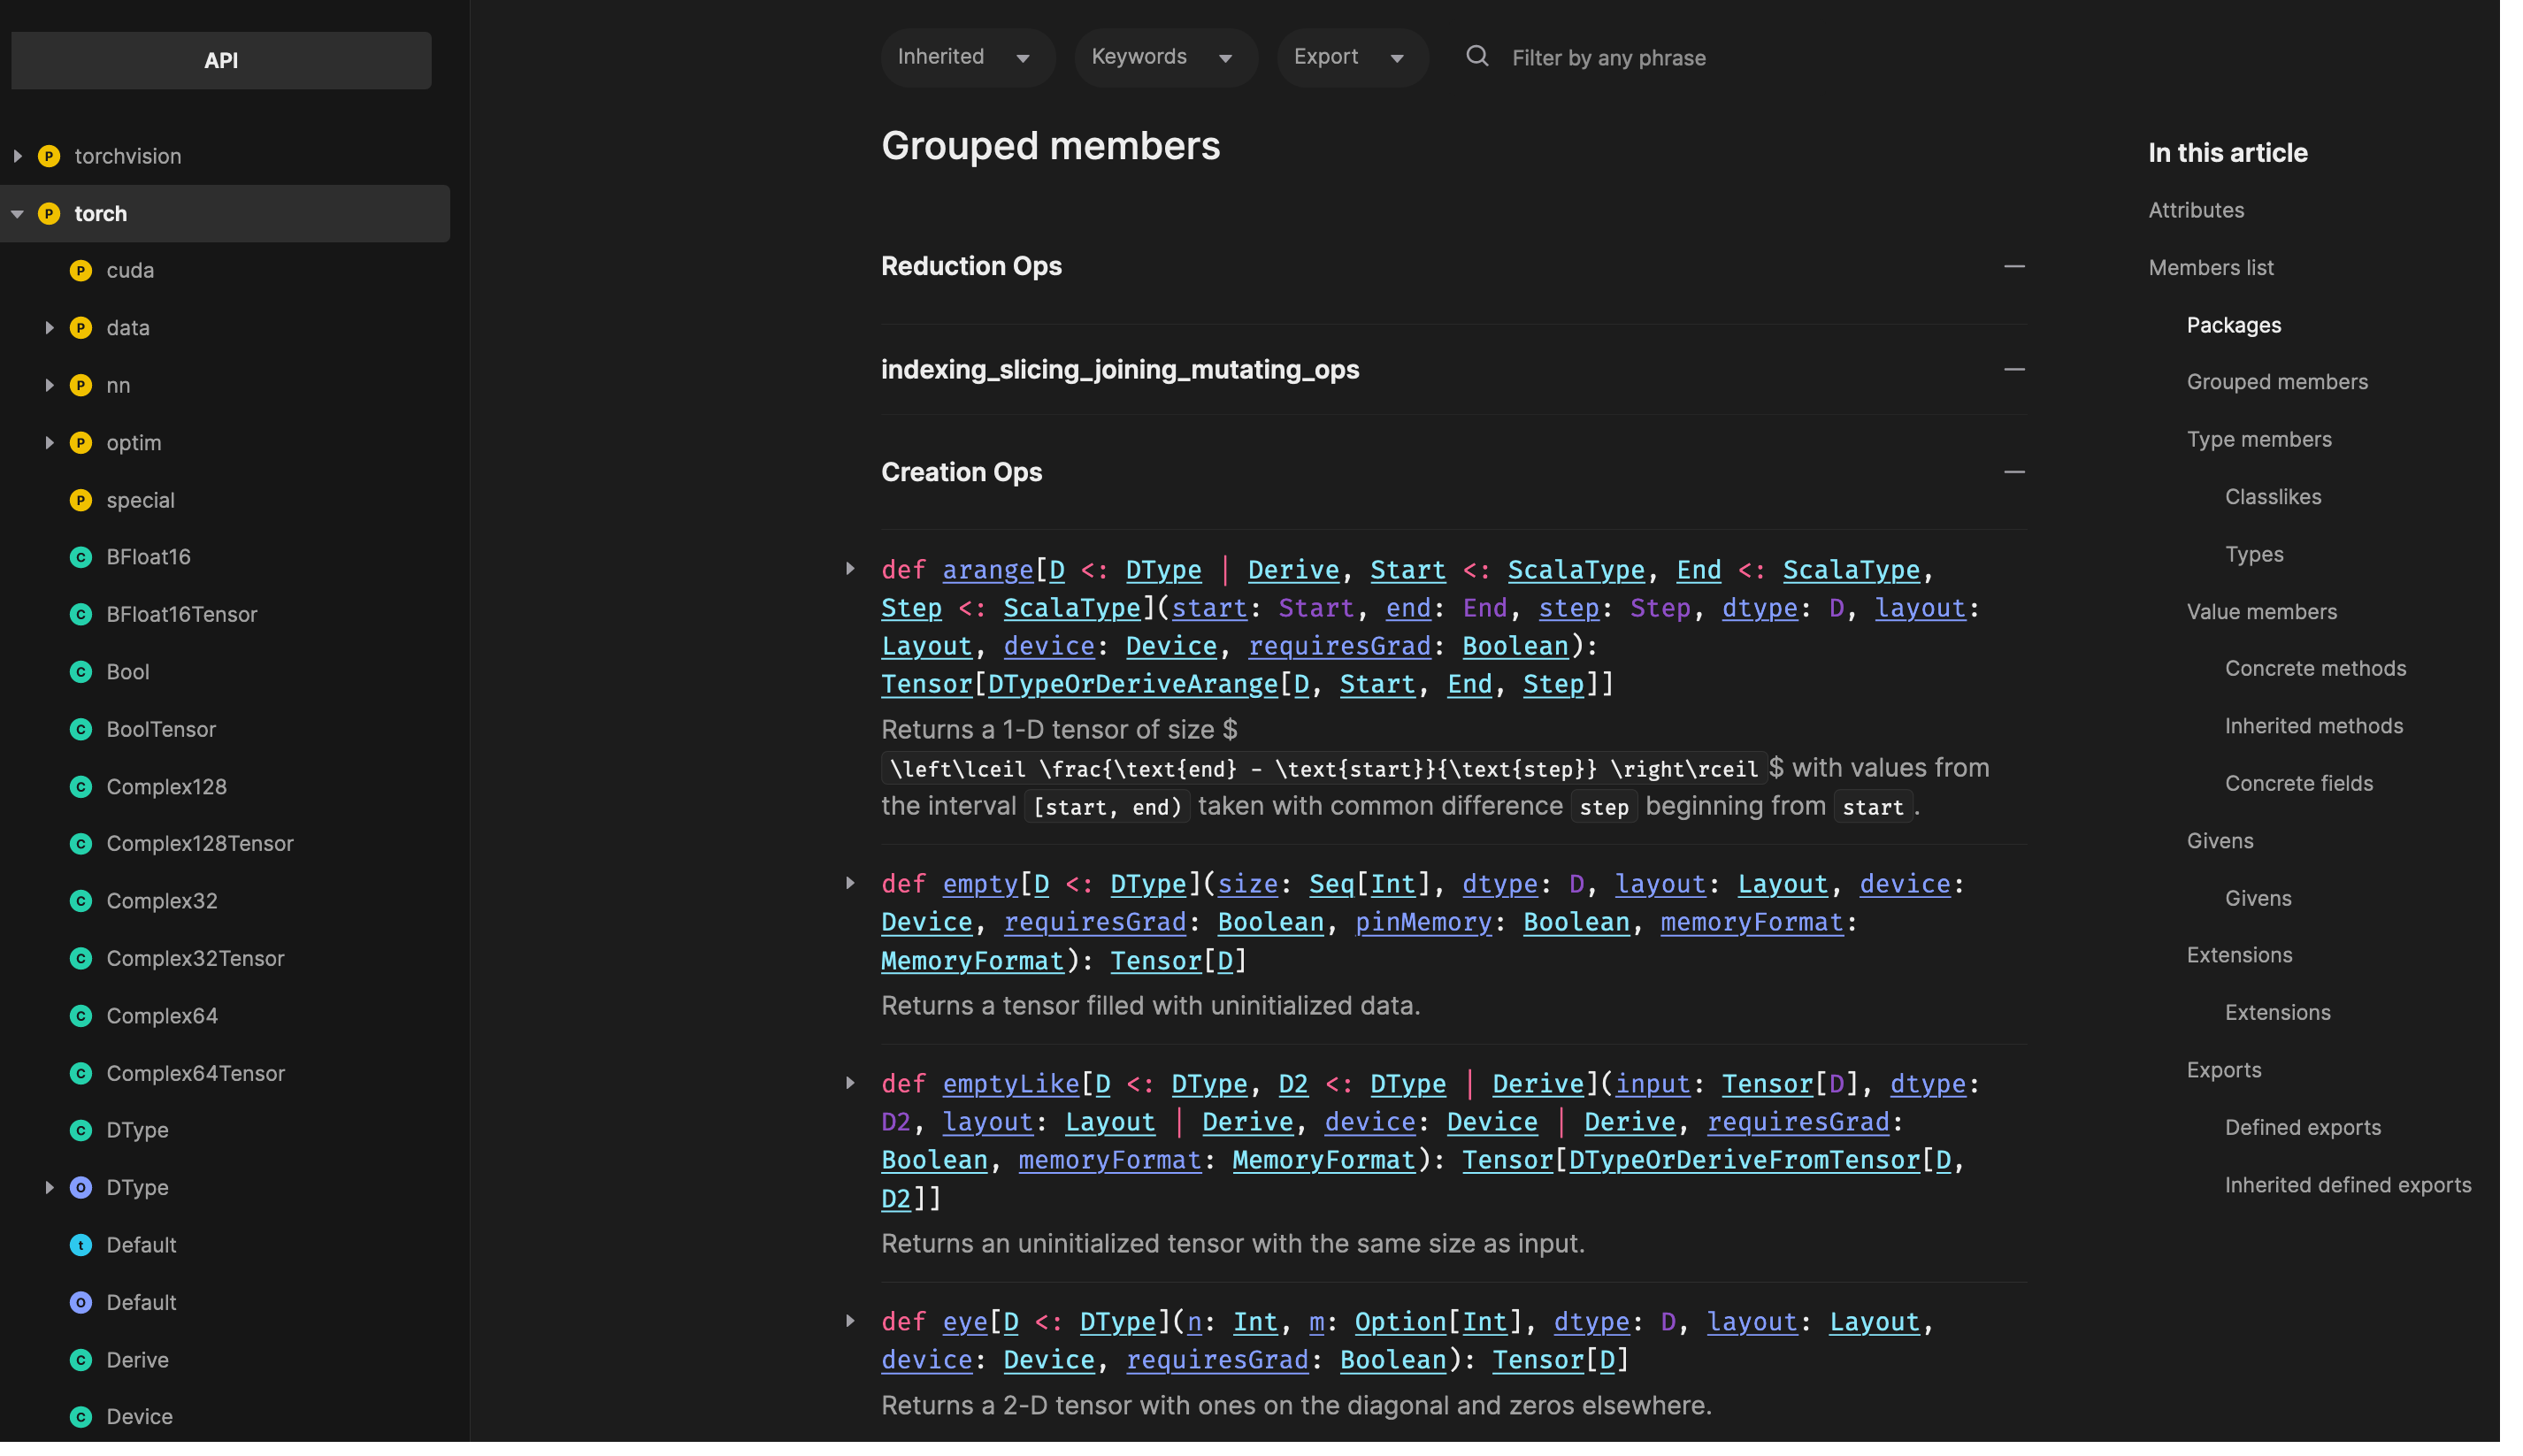2523x1456 pixels.
Task: Click the object icon beside expandable DType
Action: tap(81, 1187)
